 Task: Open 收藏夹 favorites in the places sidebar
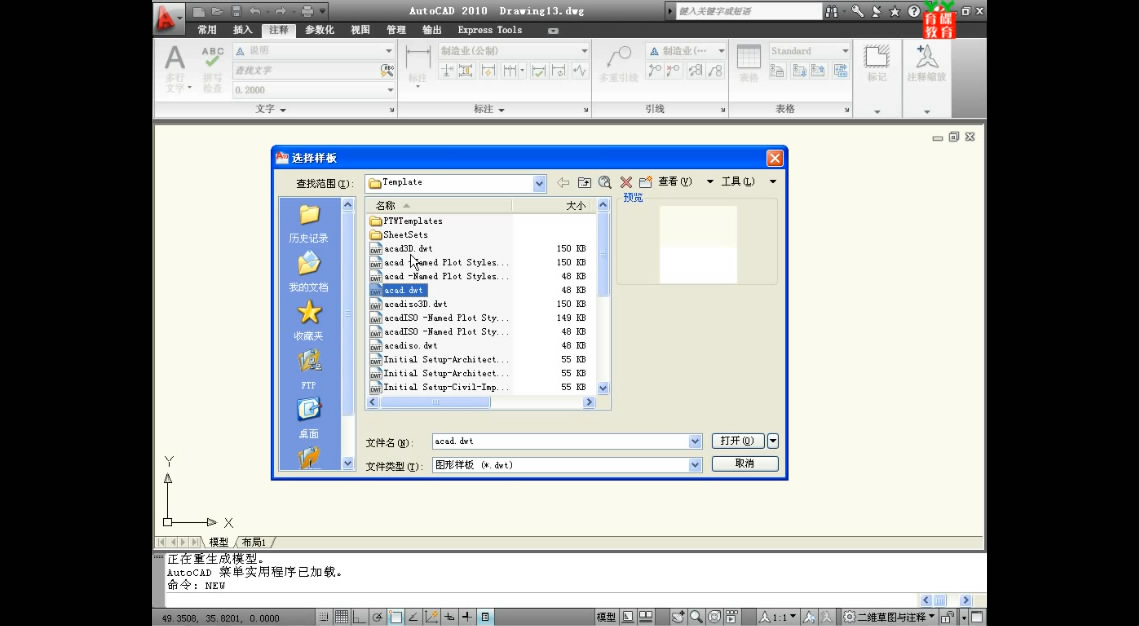[309, 320]
